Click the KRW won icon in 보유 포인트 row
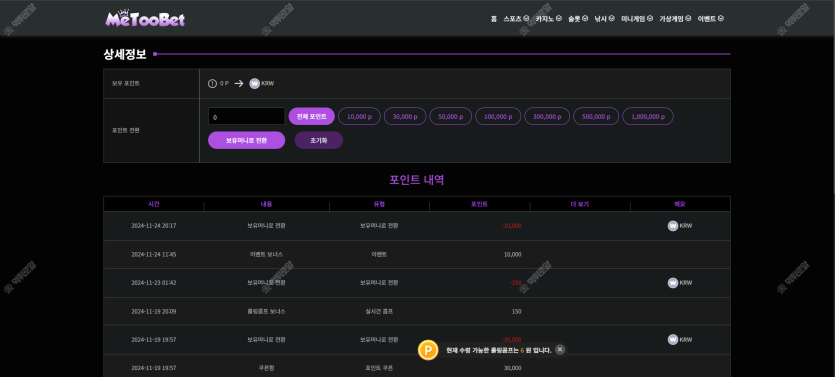The width and height of the screenshot is (835, 377). [255, 84]
